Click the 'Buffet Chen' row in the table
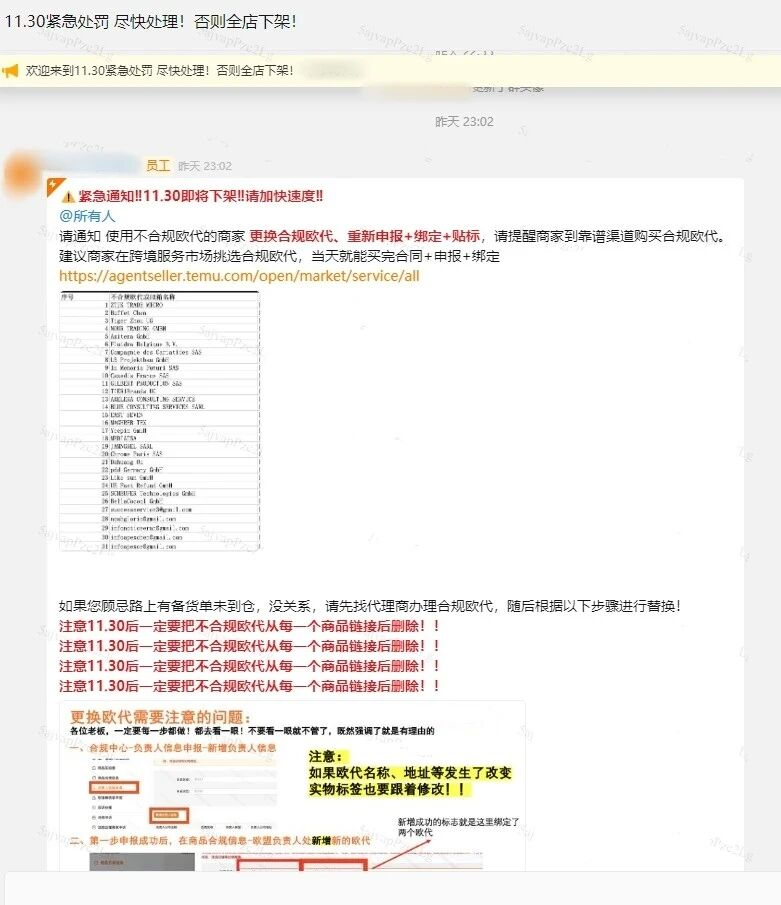This screenshot has height=905, width=781. point(159,312)
